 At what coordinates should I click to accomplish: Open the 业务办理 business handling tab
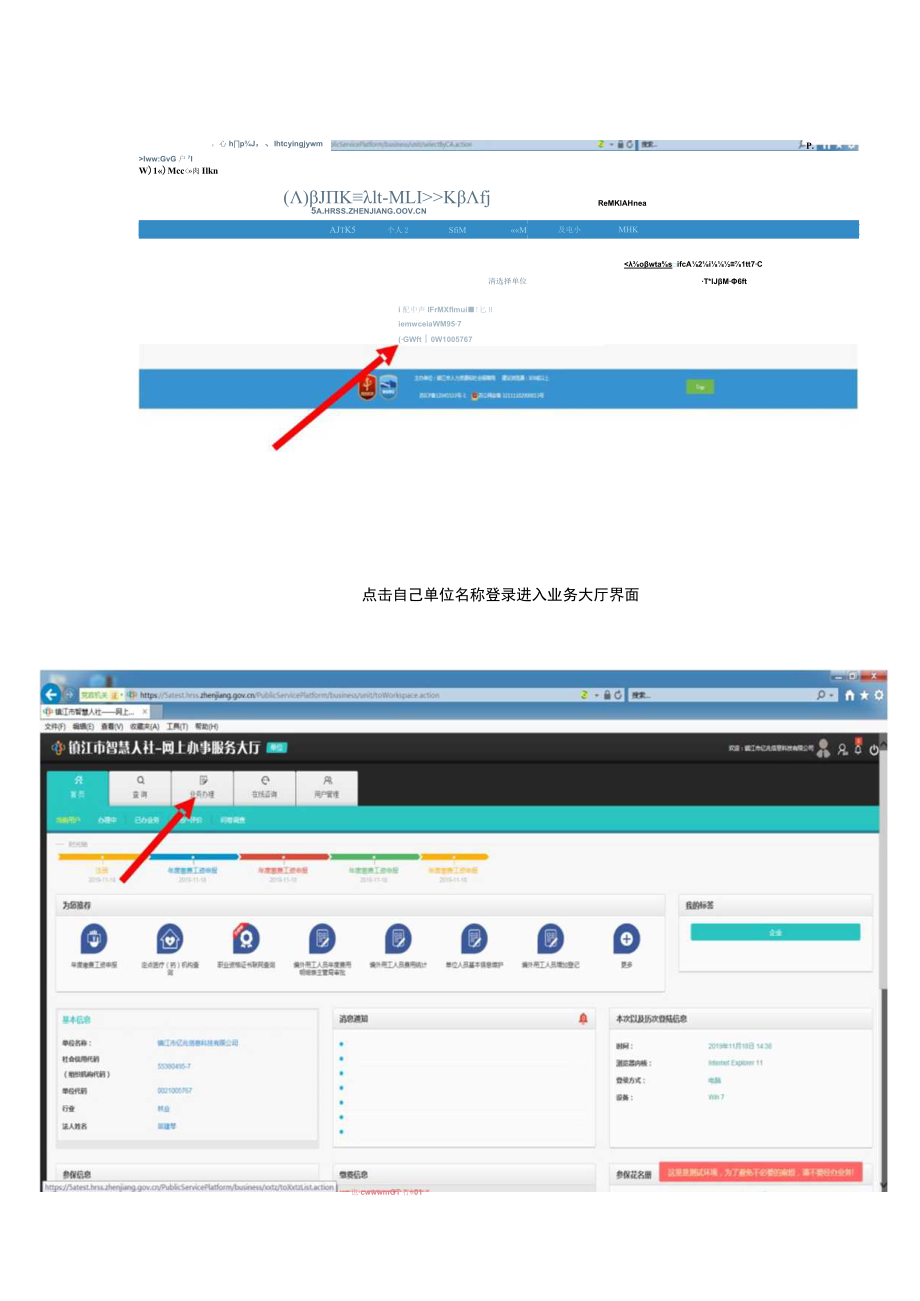pos(202,788)
